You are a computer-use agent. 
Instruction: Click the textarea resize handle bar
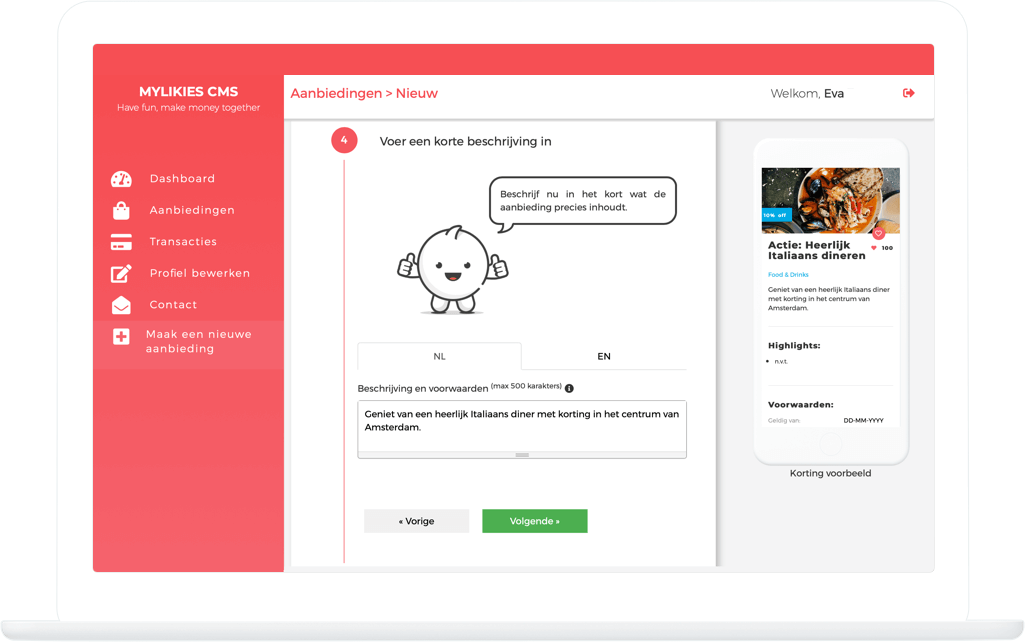pos(522,455)
